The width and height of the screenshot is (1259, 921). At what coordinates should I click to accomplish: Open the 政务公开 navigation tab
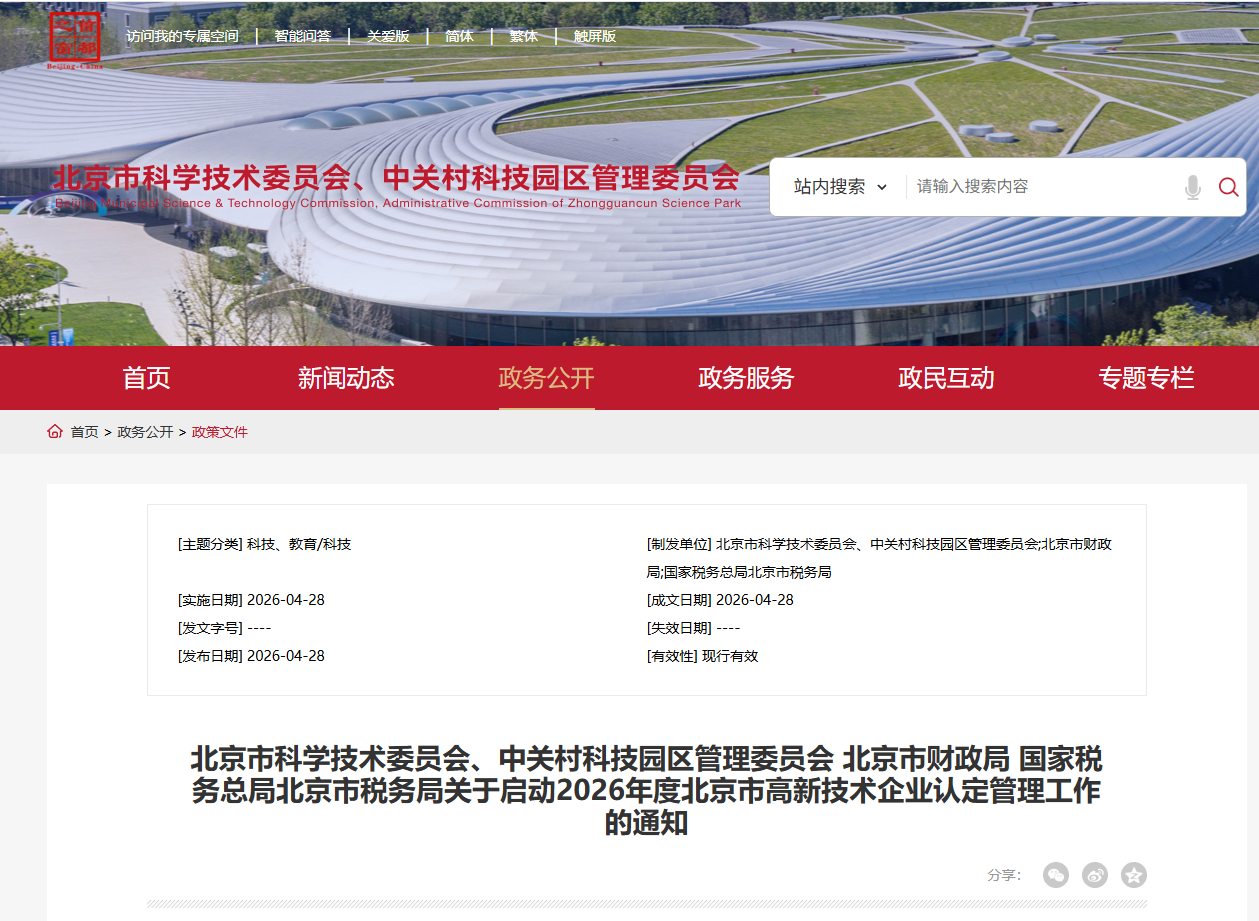pyautogui.click(x=546, y=378)
